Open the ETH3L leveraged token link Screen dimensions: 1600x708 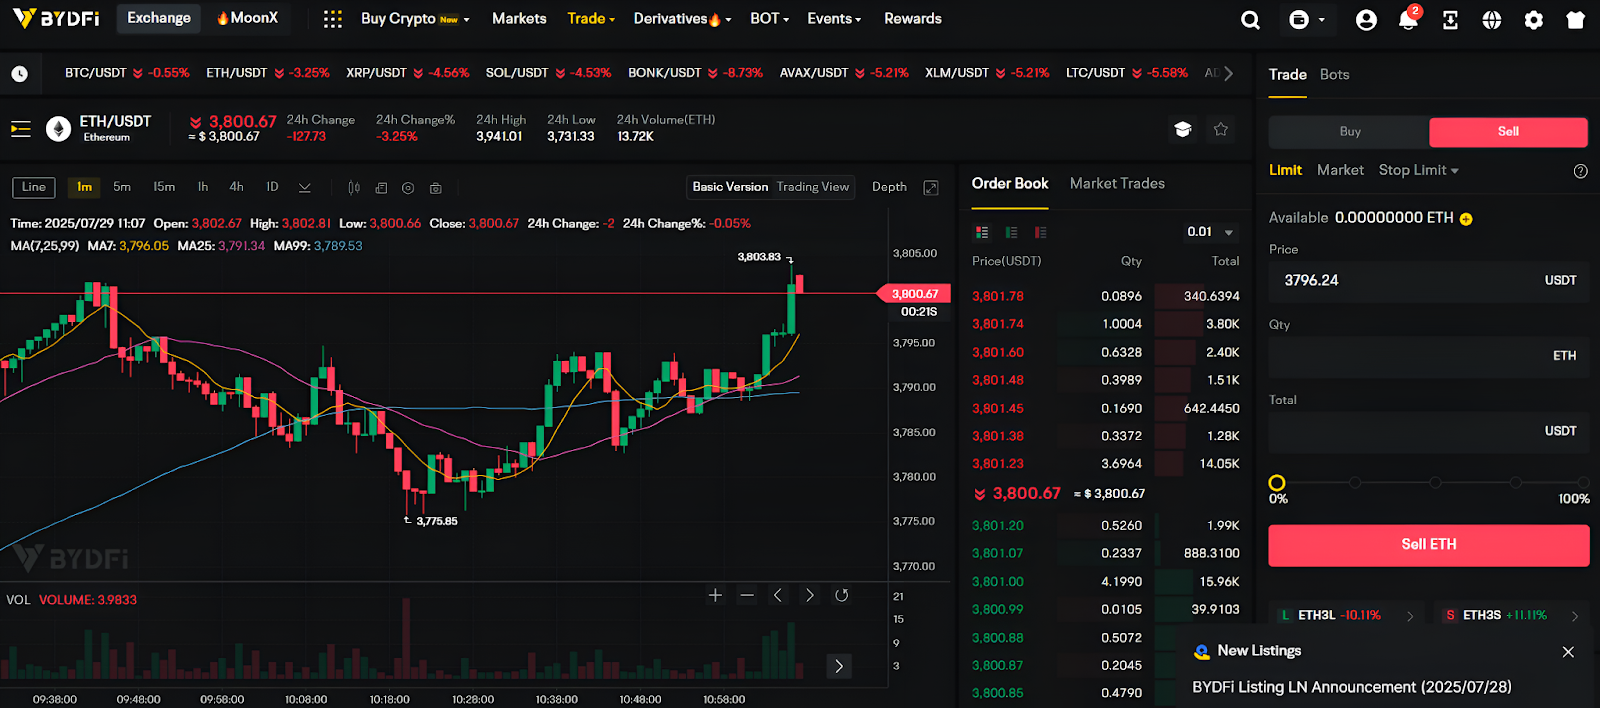point(1347,615)
